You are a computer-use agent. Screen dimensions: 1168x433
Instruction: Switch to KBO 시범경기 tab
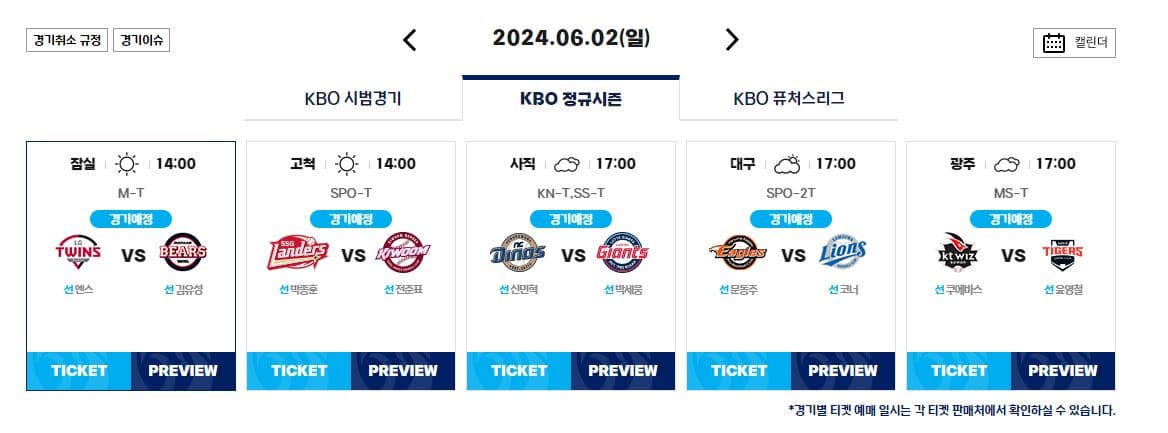point(353,98)
